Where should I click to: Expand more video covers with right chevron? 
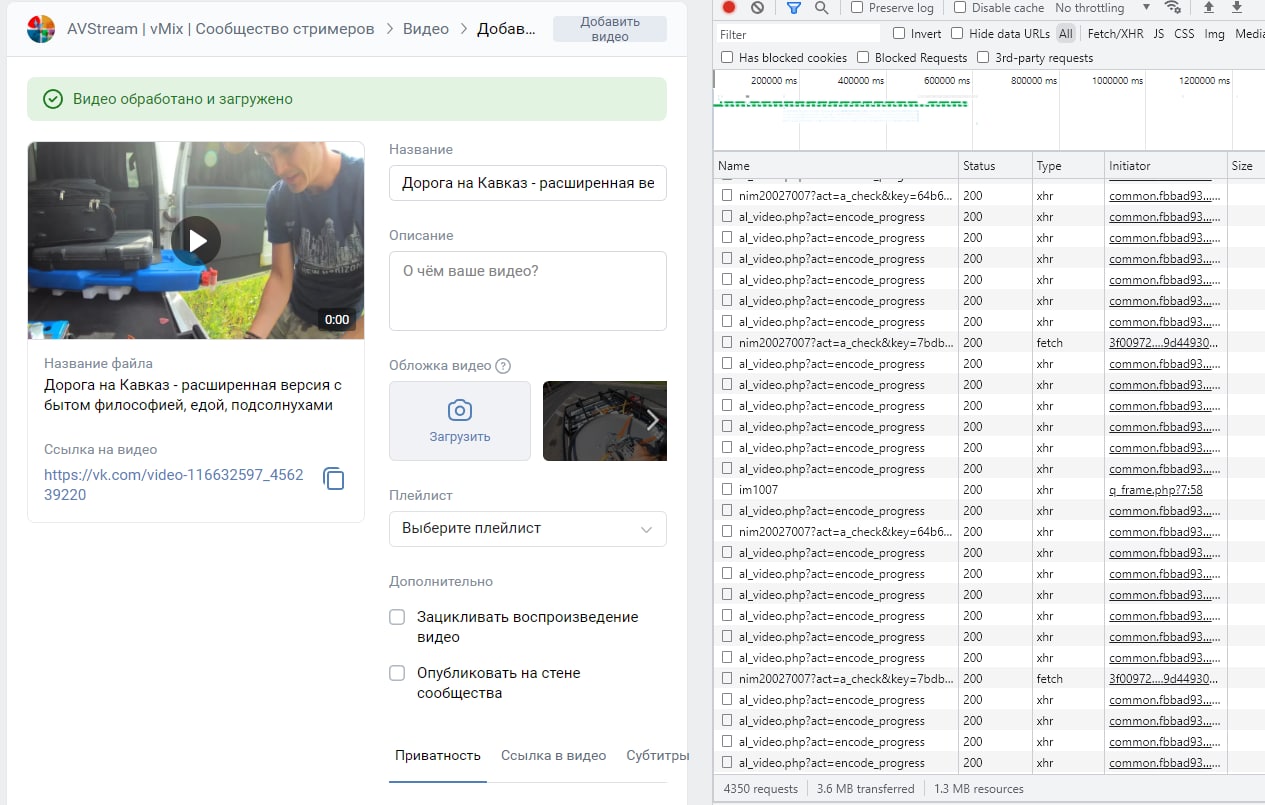click(x=654, y=421)
